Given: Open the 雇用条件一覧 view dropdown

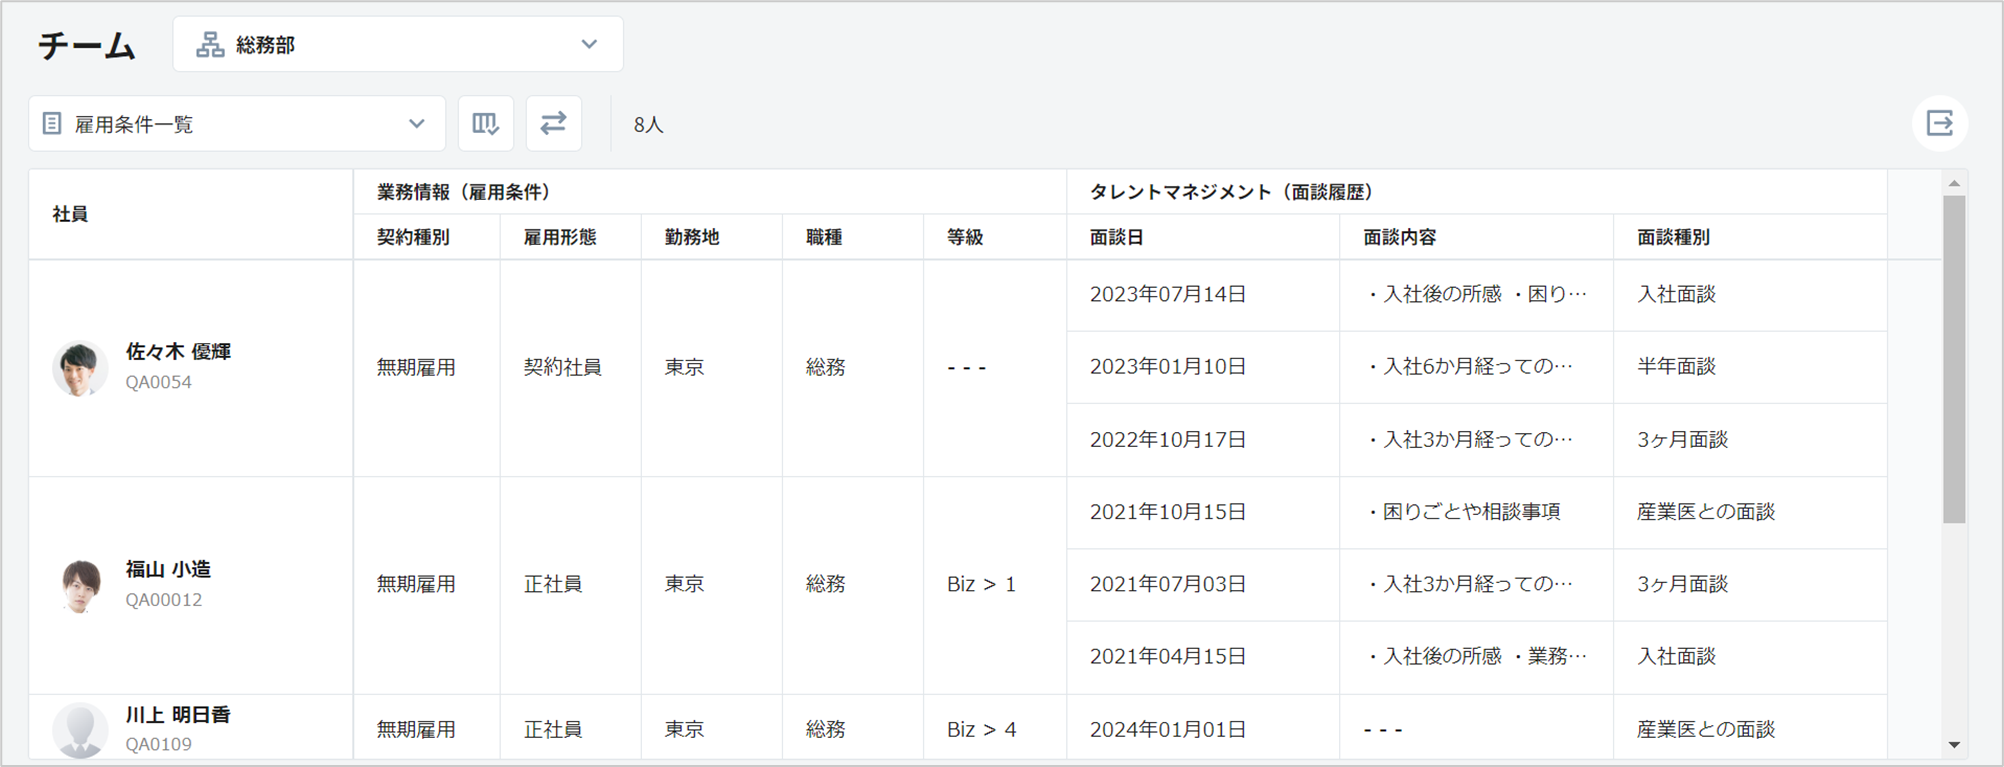Looking at the screenshot, I should pos(236,124).
